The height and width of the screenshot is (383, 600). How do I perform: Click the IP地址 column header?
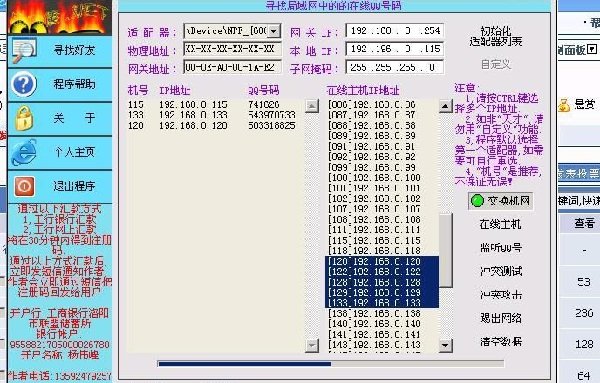click(174, 91)
